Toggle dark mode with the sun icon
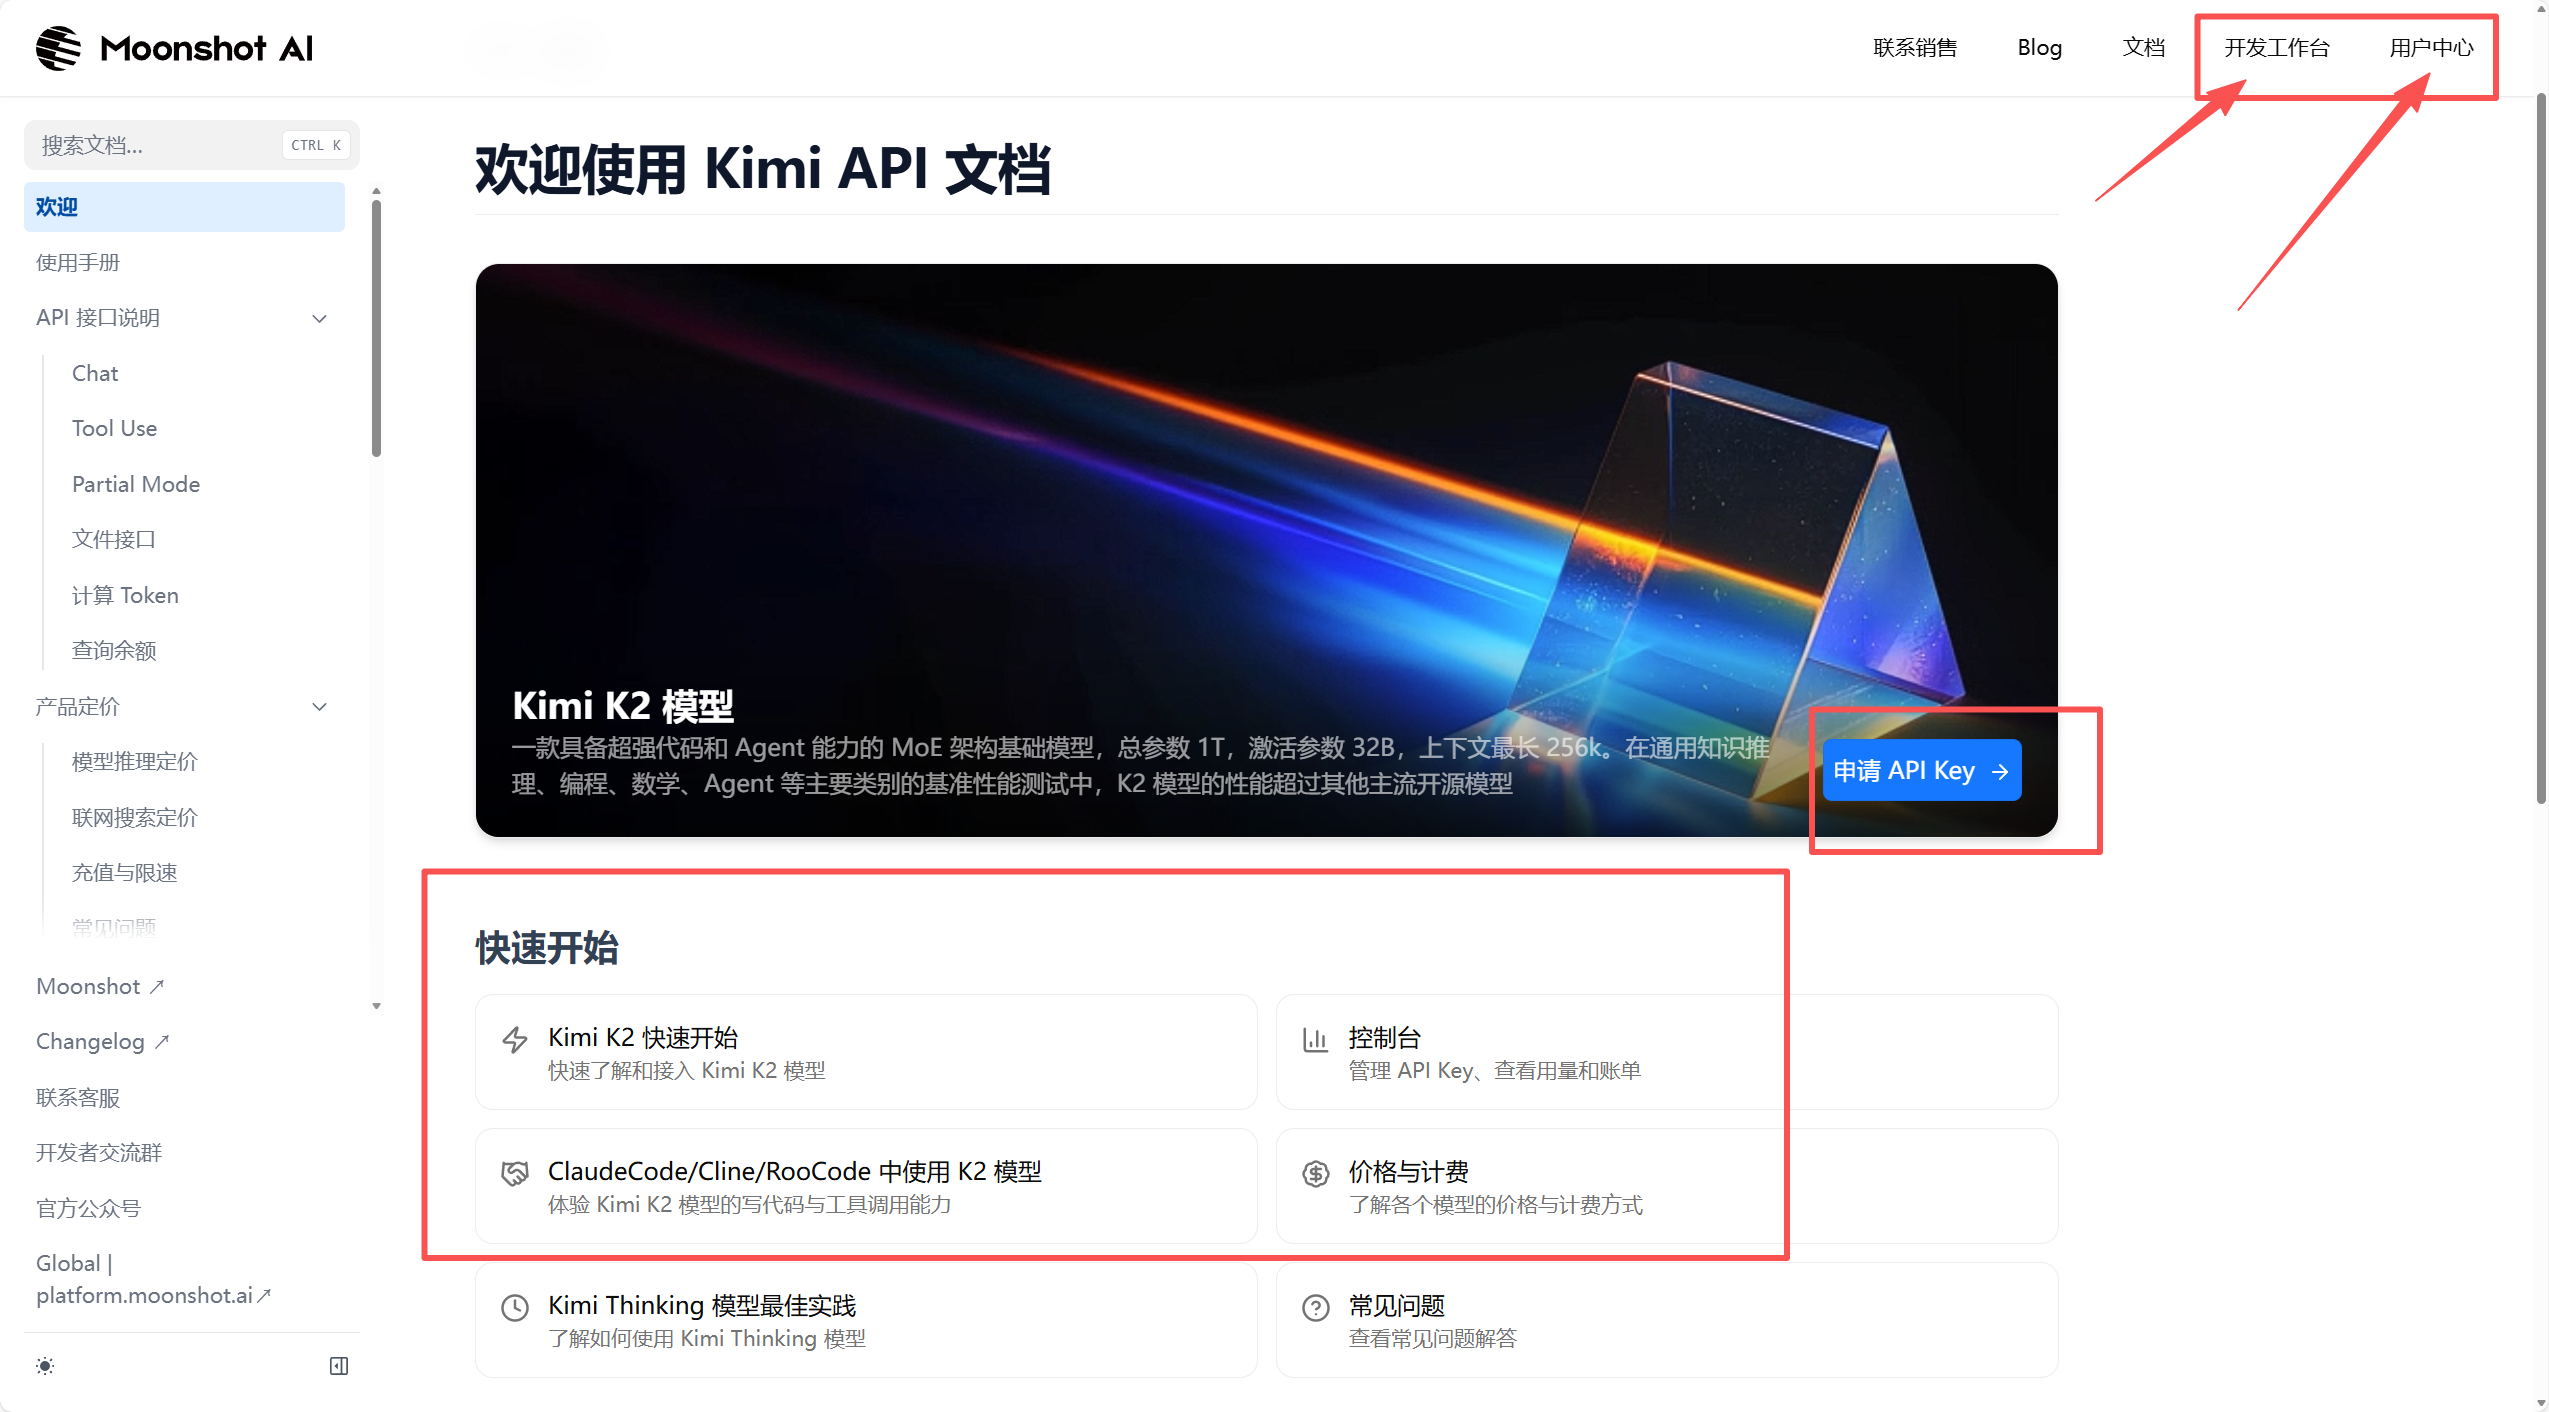Viewport: 2549px width, 1412px height. point(45,1364)
